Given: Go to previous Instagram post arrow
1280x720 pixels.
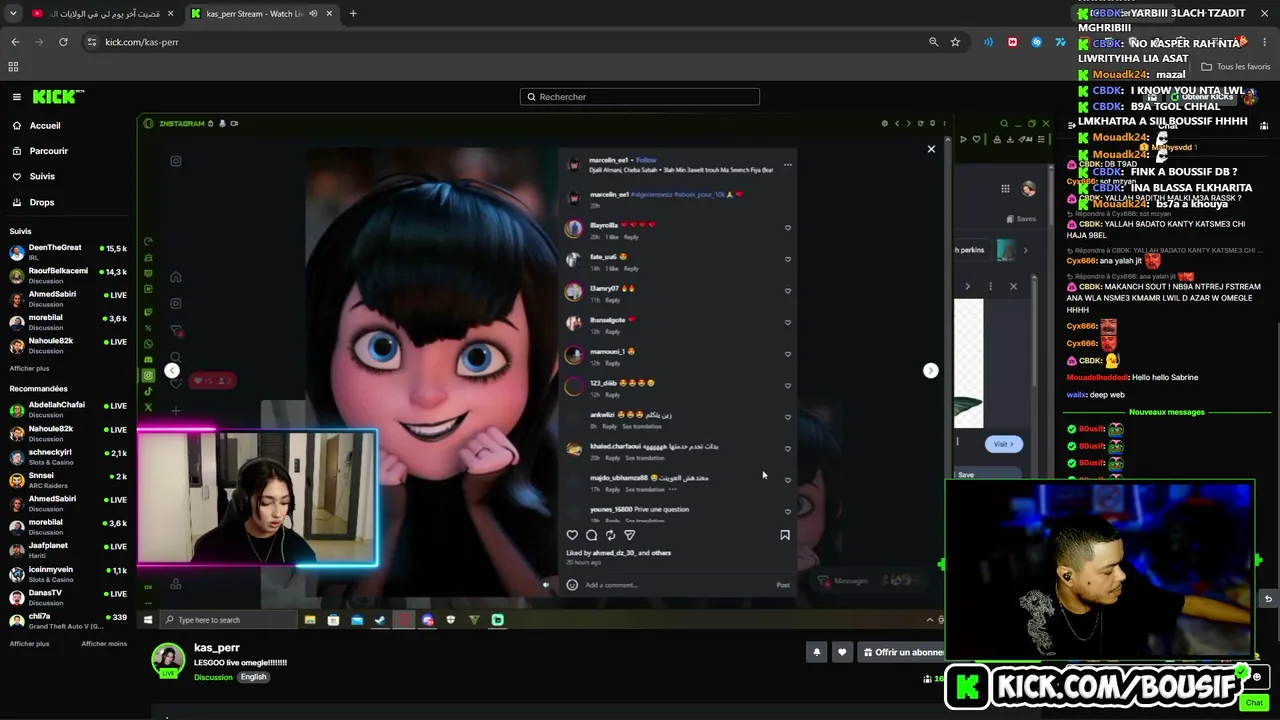Looking at the screenshot, I should pos(172,371).
